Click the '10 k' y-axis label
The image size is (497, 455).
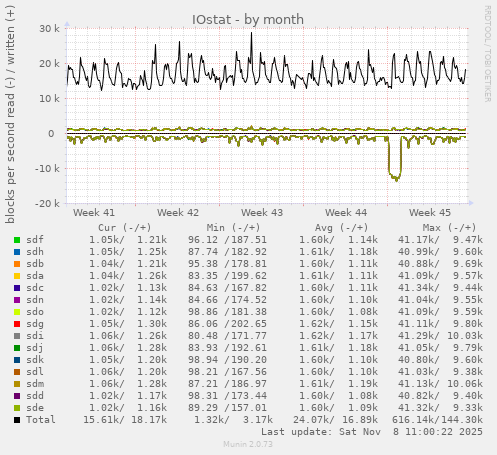[49, 99]
